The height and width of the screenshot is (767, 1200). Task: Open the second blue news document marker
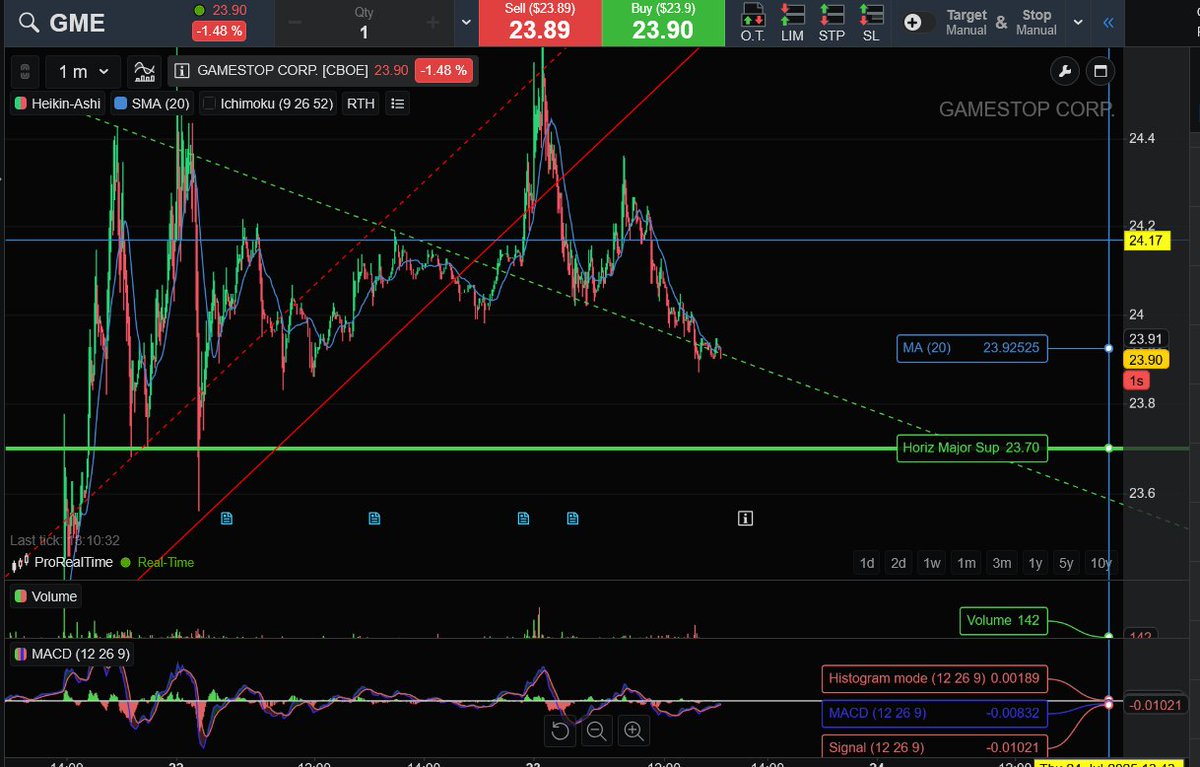374,518
